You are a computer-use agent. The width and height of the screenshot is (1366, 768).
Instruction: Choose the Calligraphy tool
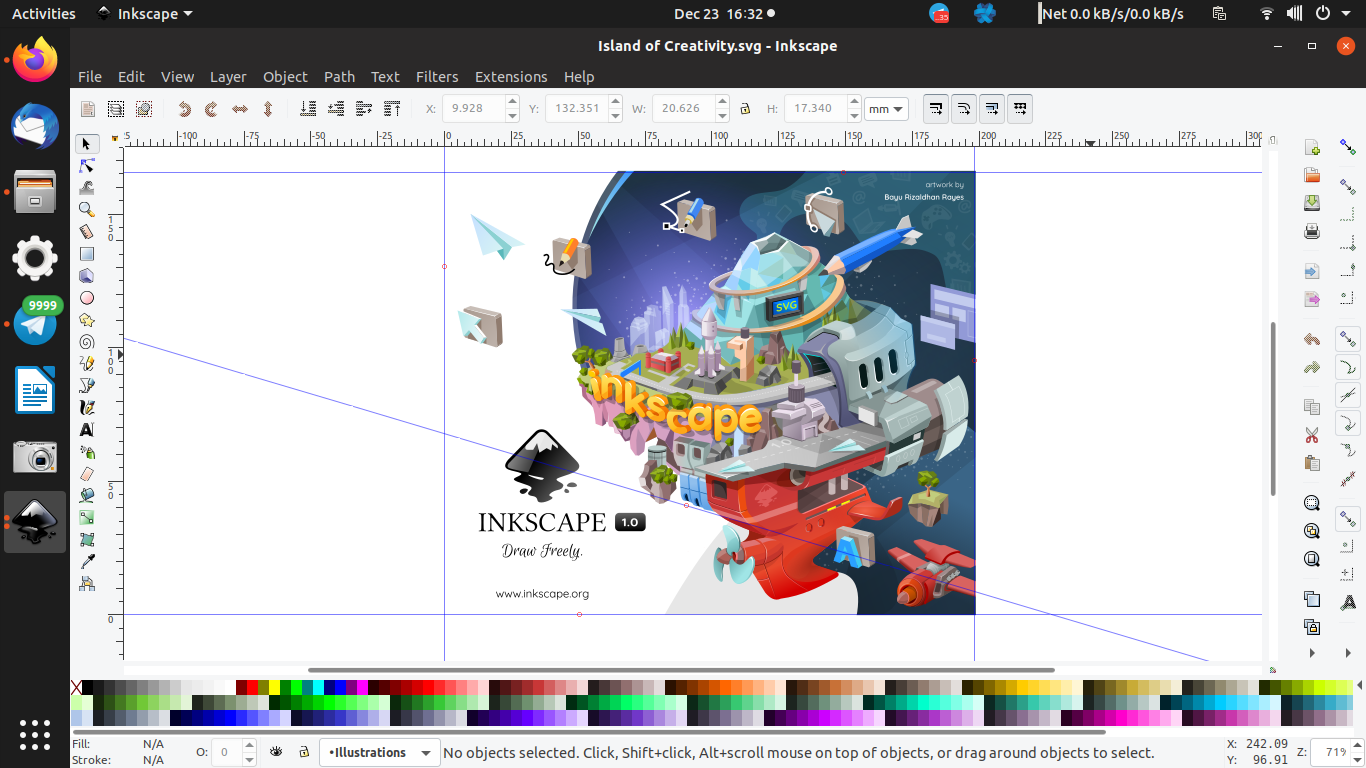[87, 407]
